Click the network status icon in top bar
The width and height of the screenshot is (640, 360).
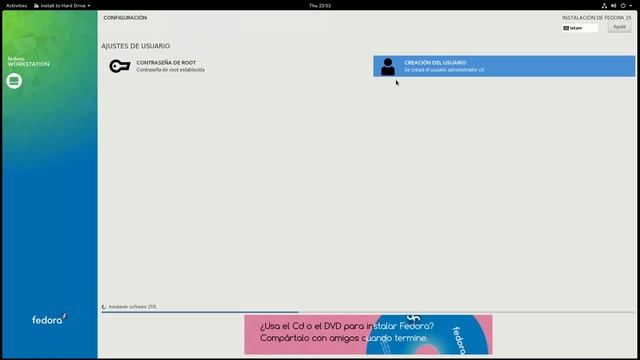pos(604,6)
